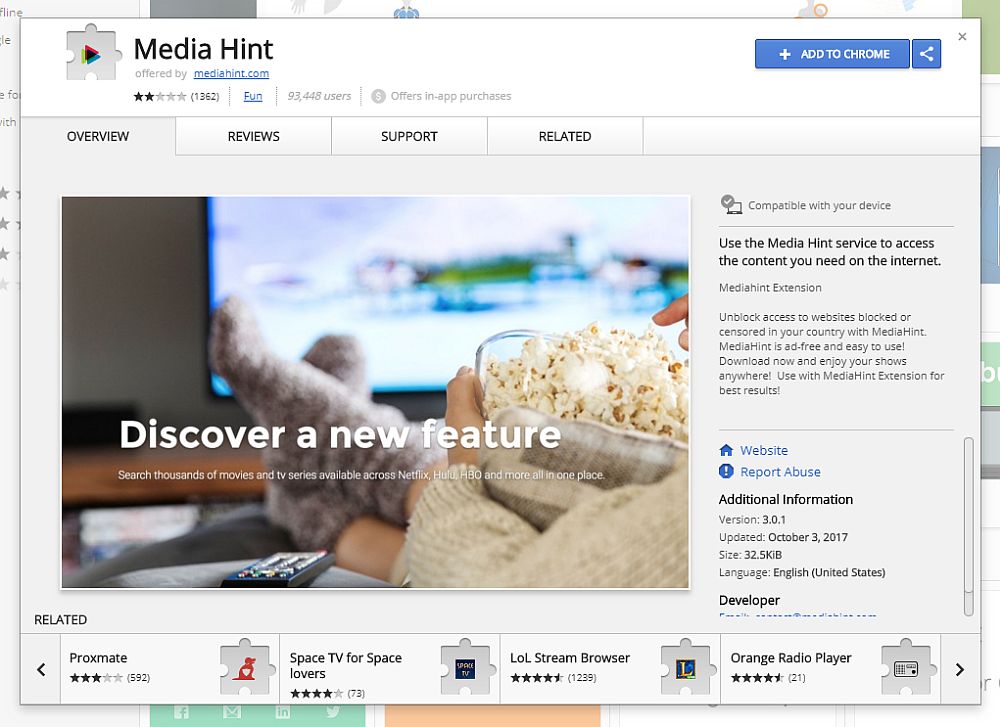Open the Proxmate extension icon
The width and height of the screenshot is (1000, 727).
246,668
